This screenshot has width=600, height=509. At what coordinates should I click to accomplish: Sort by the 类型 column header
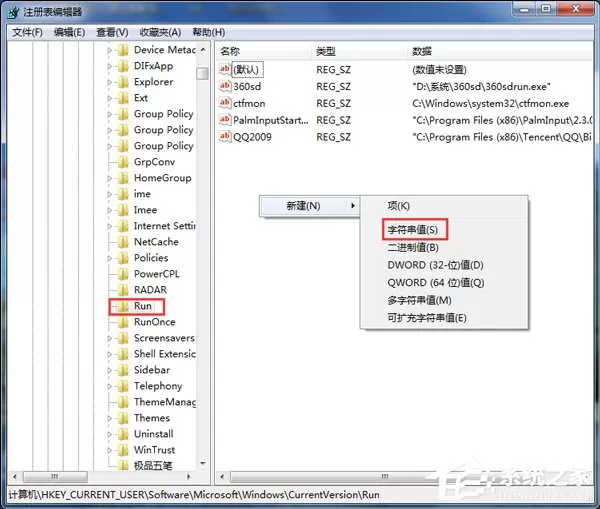(359, 51)
